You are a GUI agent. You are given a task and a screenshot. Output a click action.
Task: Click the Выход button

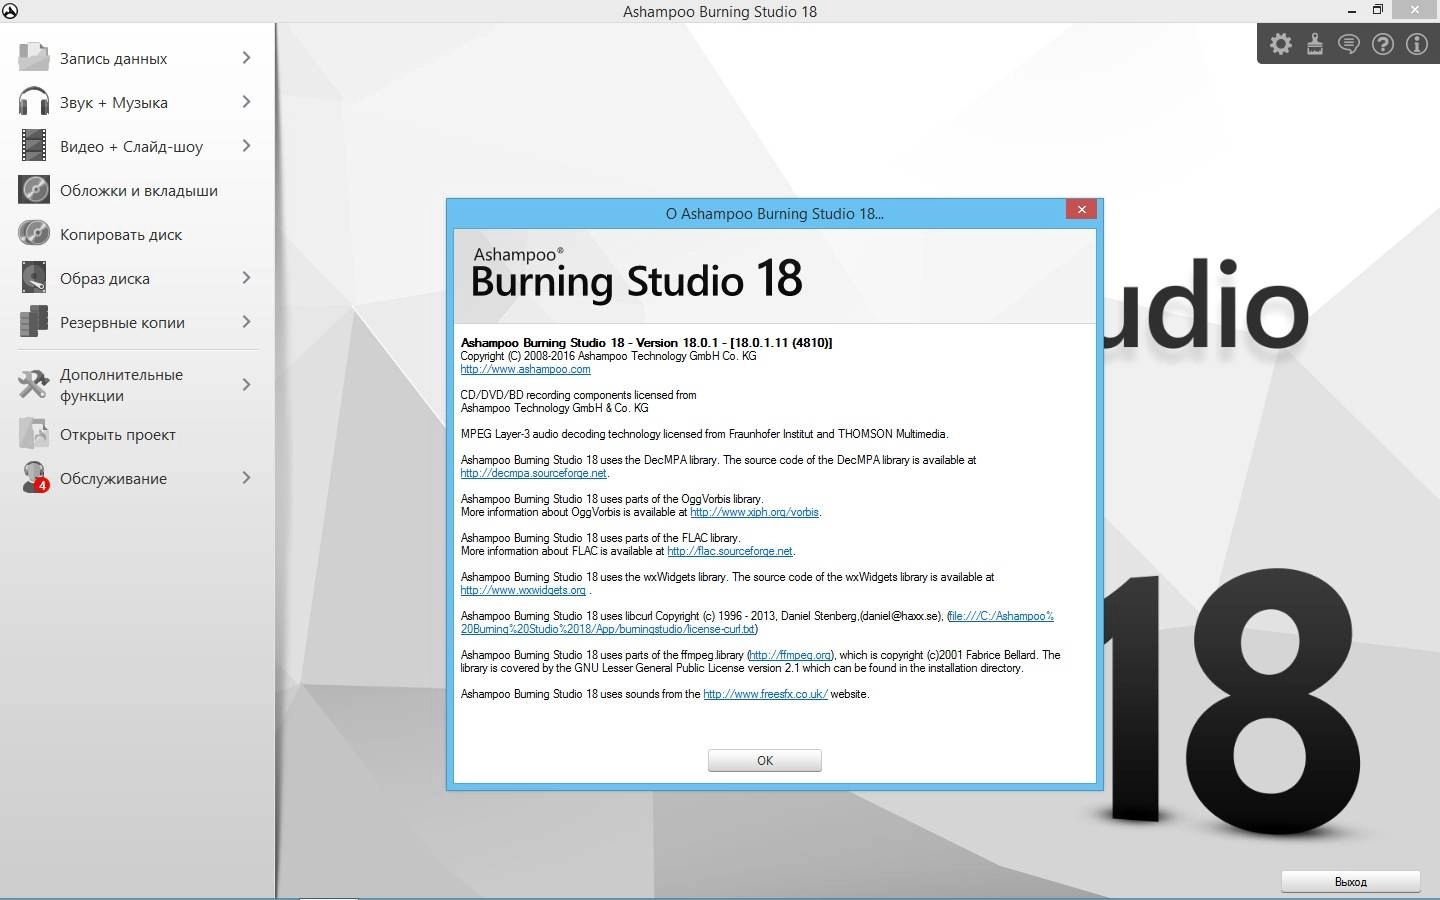pos(1351,881)
